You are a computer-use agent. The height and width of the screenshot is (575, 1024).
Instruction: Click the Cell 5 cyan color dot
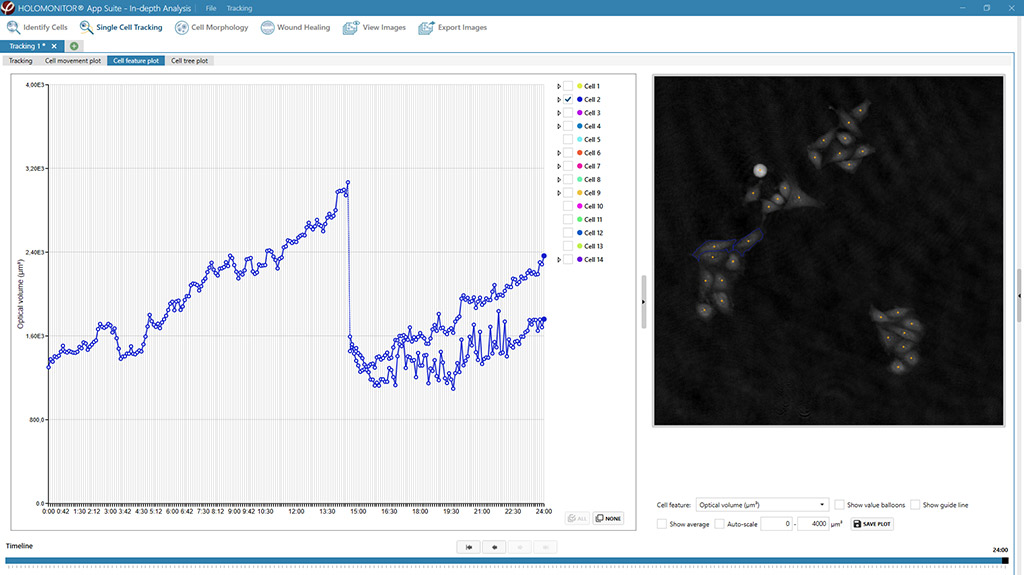click(579, 140)
